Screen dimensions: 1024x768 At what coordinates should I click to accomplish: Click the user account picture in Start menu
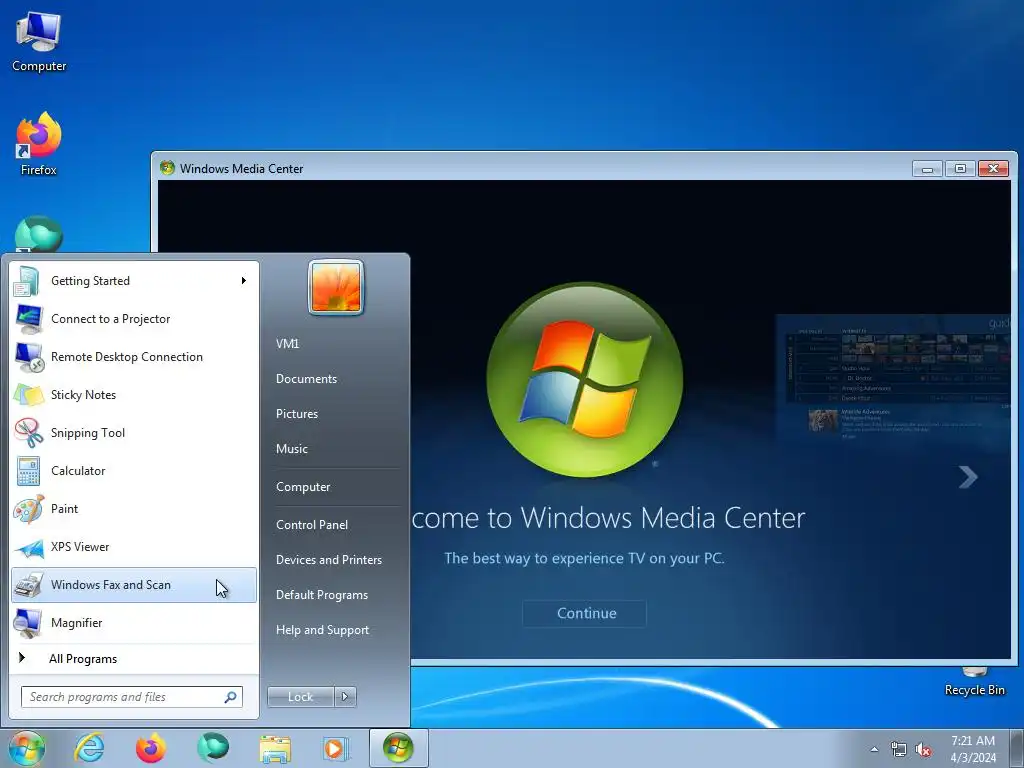coord(336,287)
